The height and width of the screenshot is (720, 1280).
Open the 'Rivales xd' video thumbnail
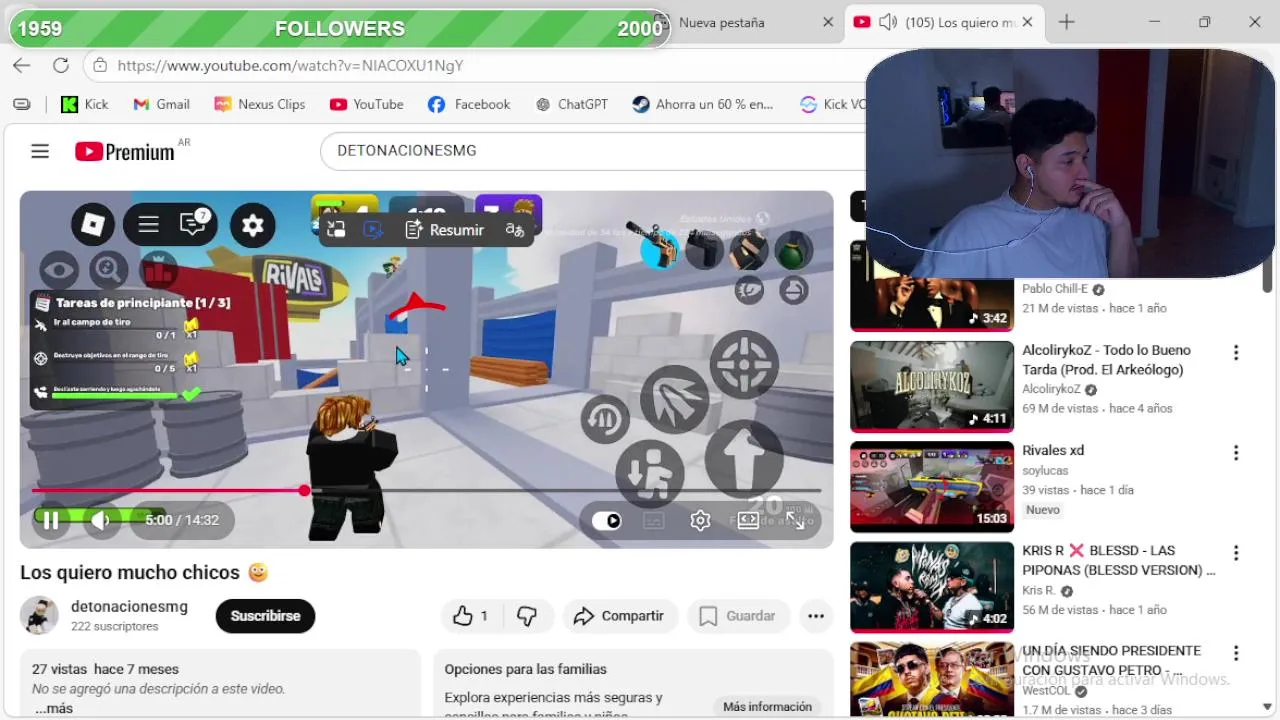click(932, 486)
